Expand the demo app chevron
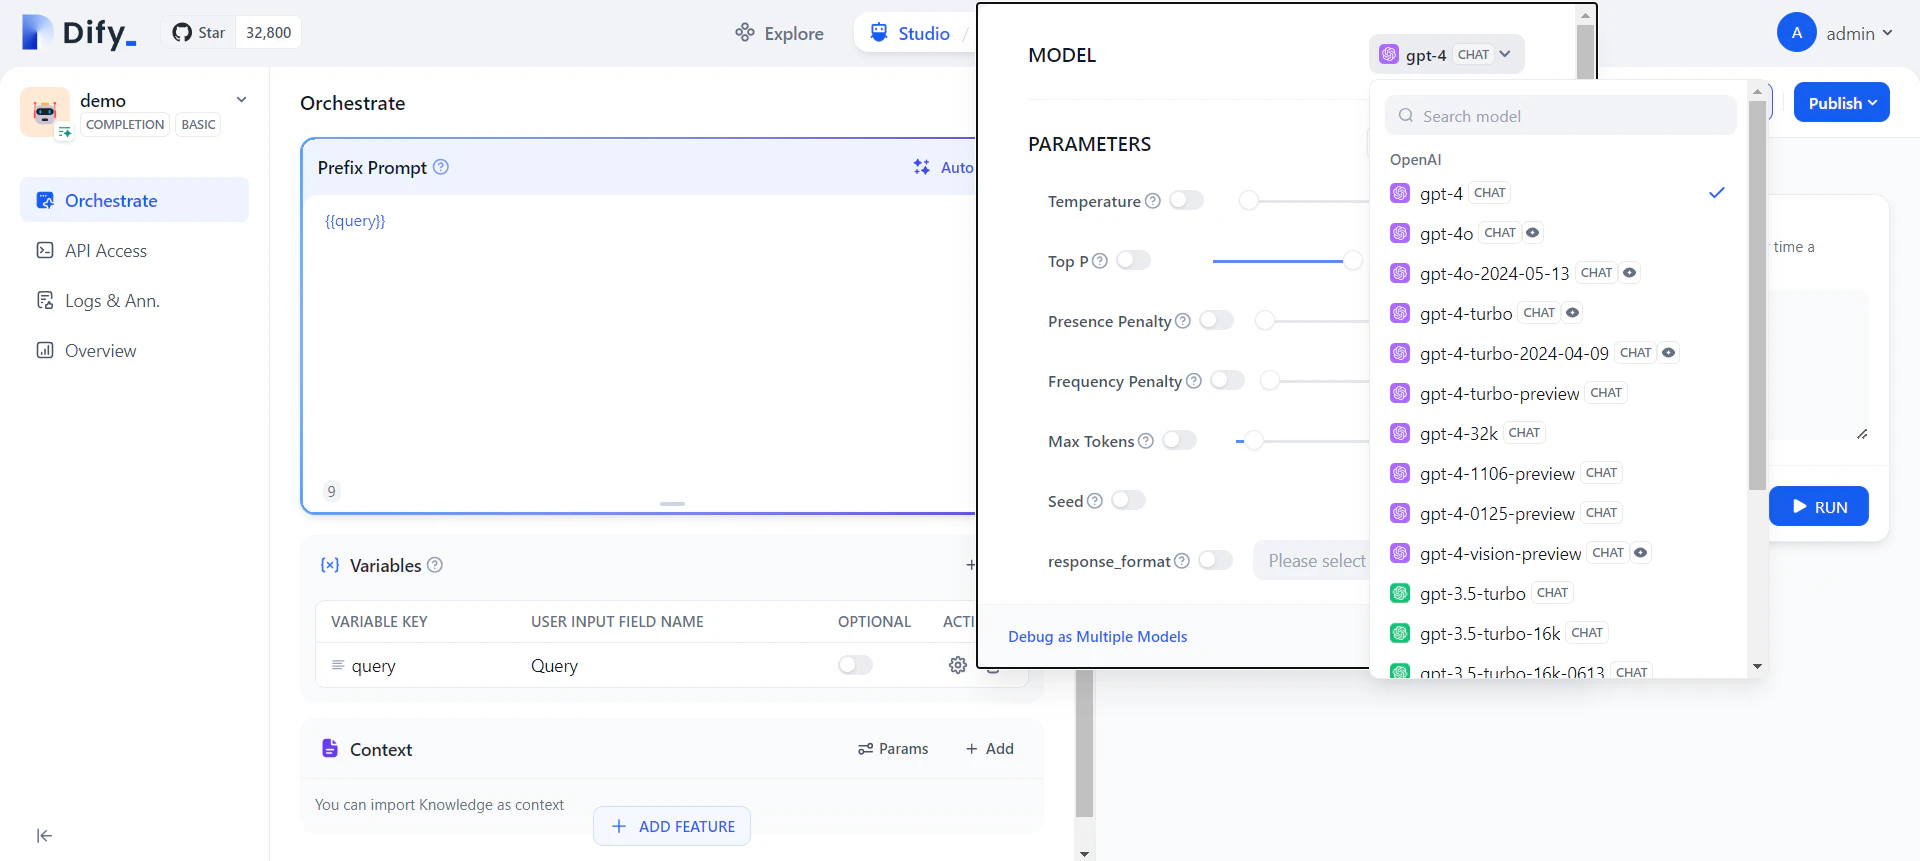This screenshot has width=1920, height=861. pyautogui.click(x=241, y=100)
